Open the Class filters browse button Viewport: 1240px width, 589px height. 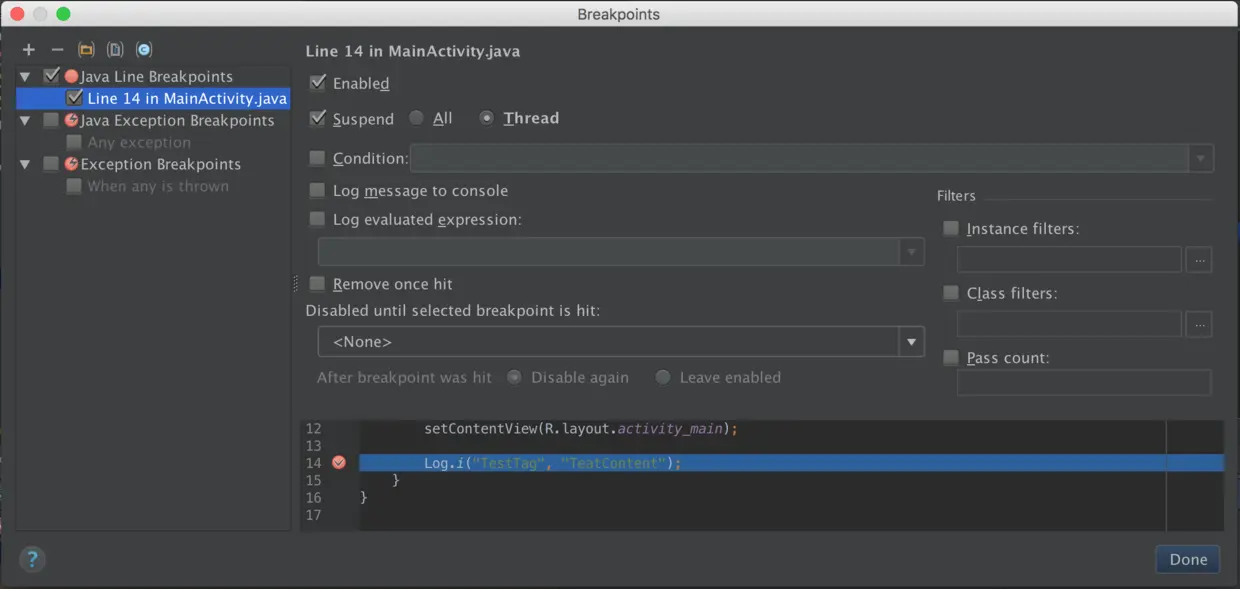[1199, 324]
